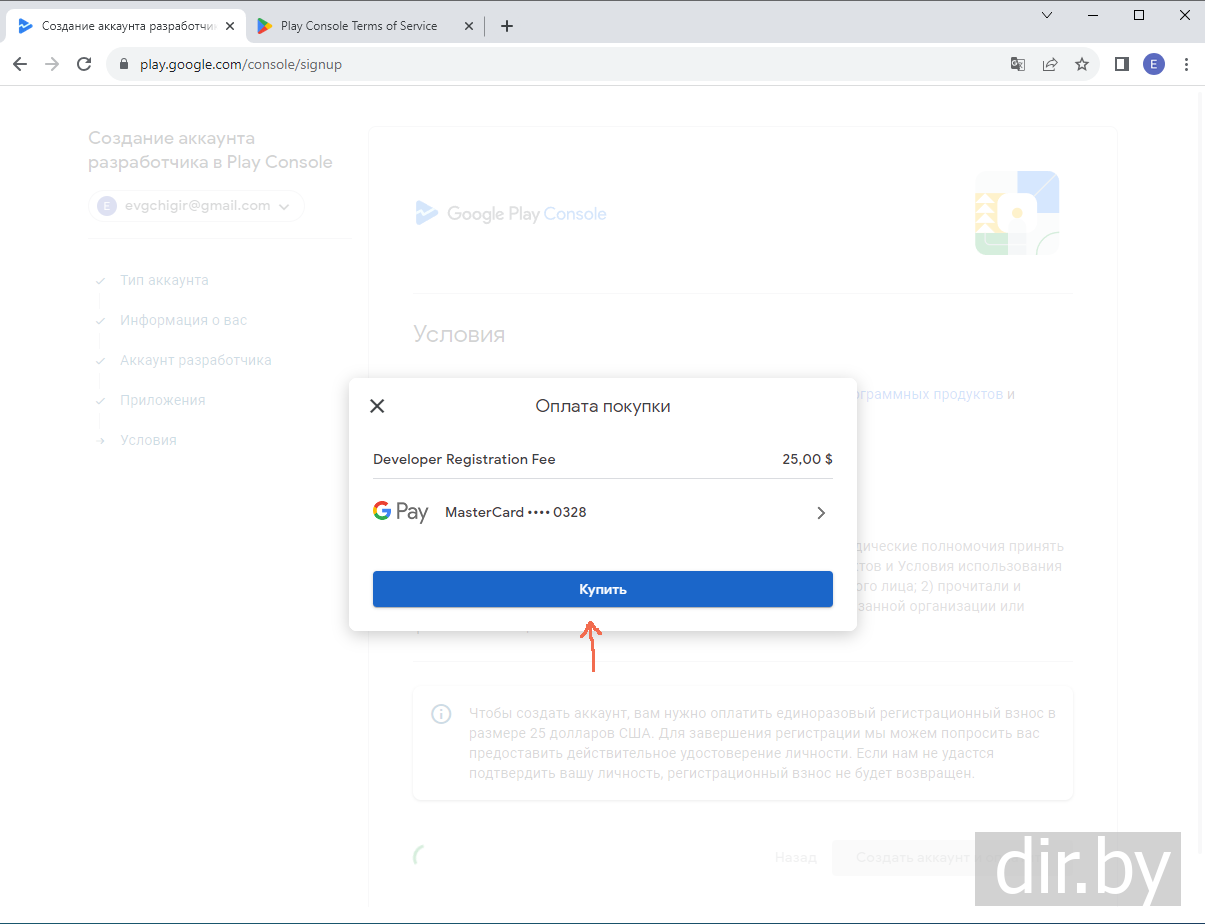1205x924 pixels.
Task: Click the address bar URL
Action: point(241,64)
